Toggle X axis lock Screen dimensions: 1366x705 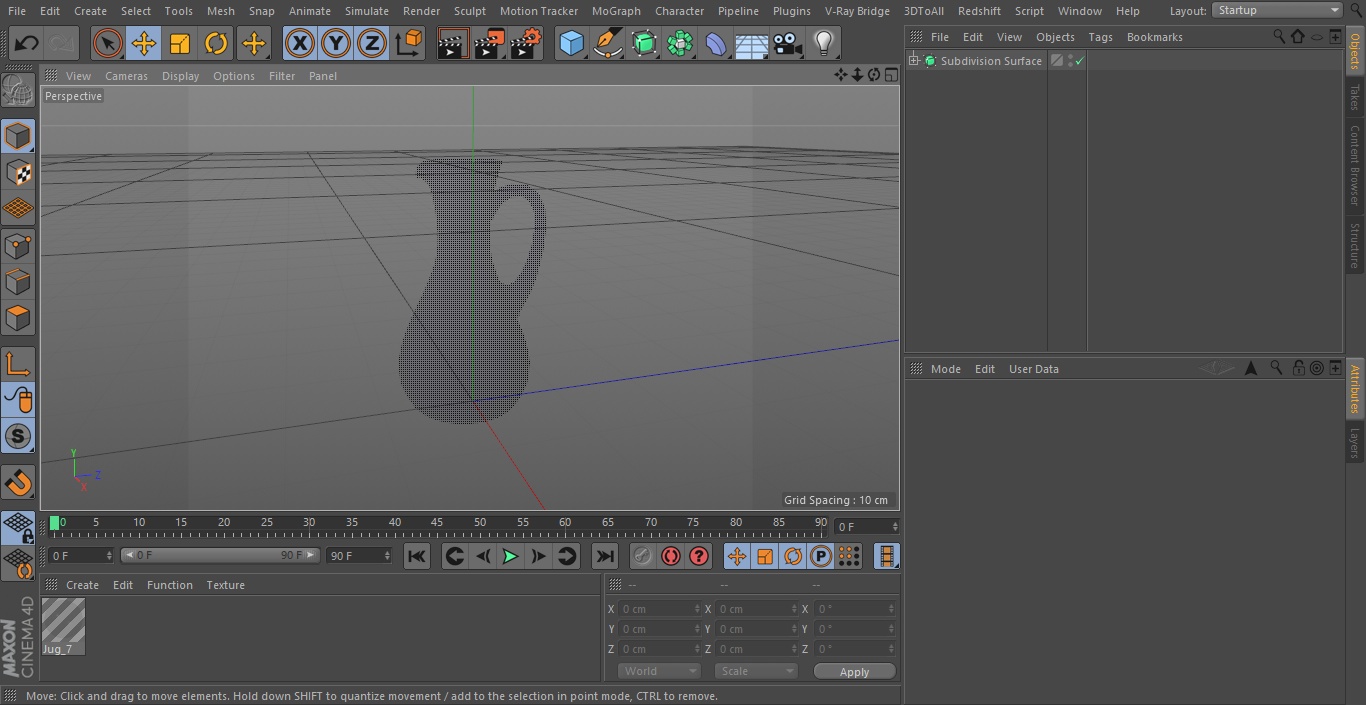pyautogui.click(x=299, y=43)
